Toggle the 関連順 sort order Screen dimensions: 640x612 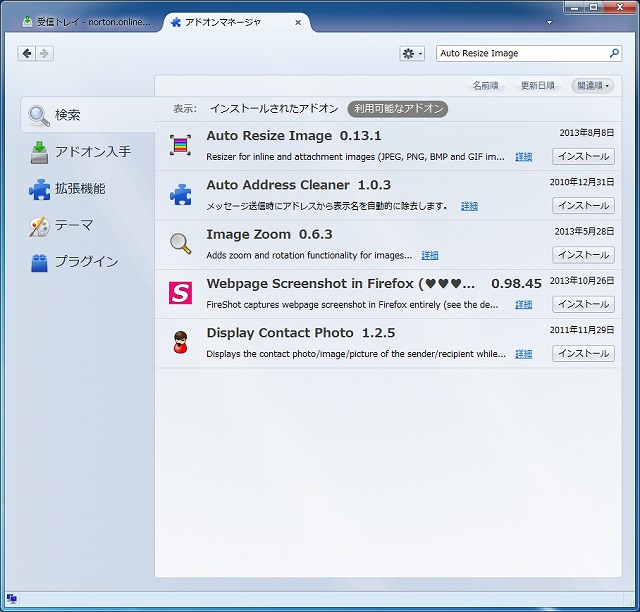click(x=593, y=86)
